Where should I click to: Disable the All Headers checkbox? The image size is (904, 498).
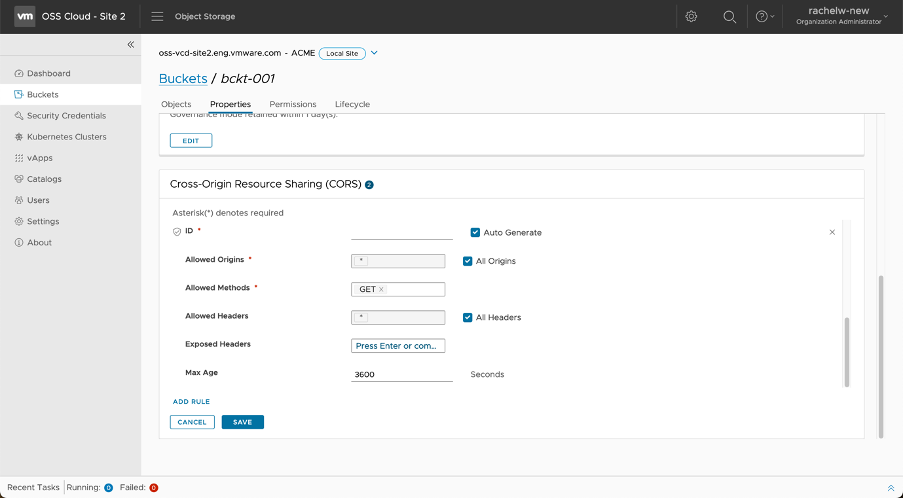pyautogui.click(x=468, y=317)
